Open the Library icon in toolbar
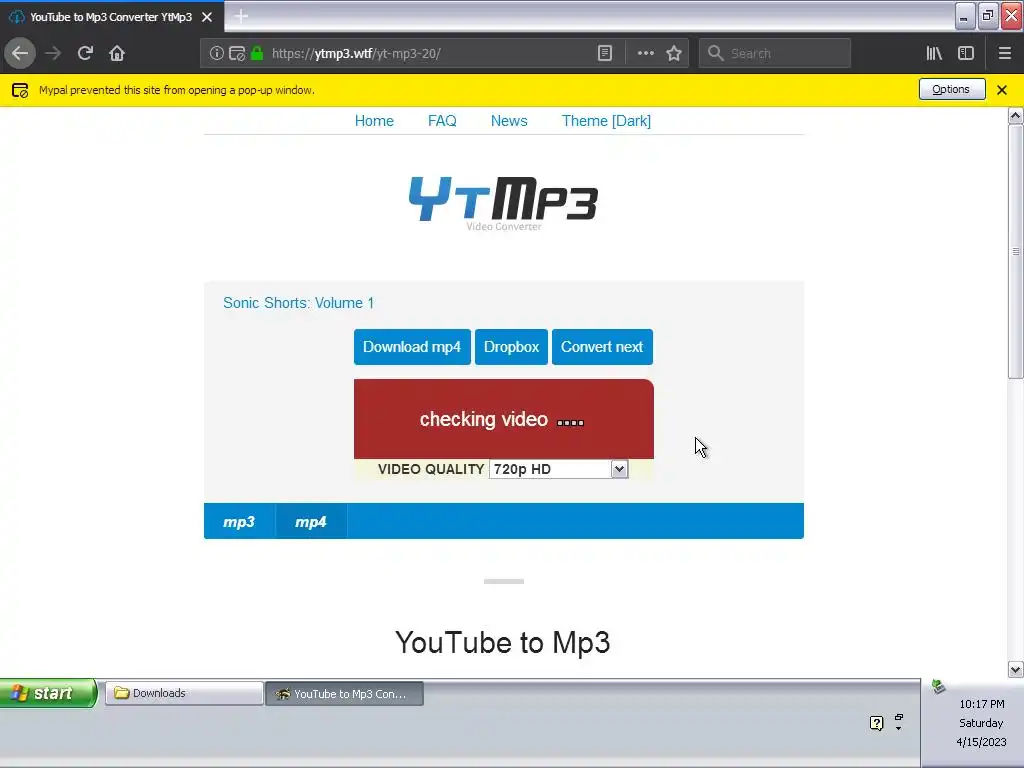 [x=934, y=53]
